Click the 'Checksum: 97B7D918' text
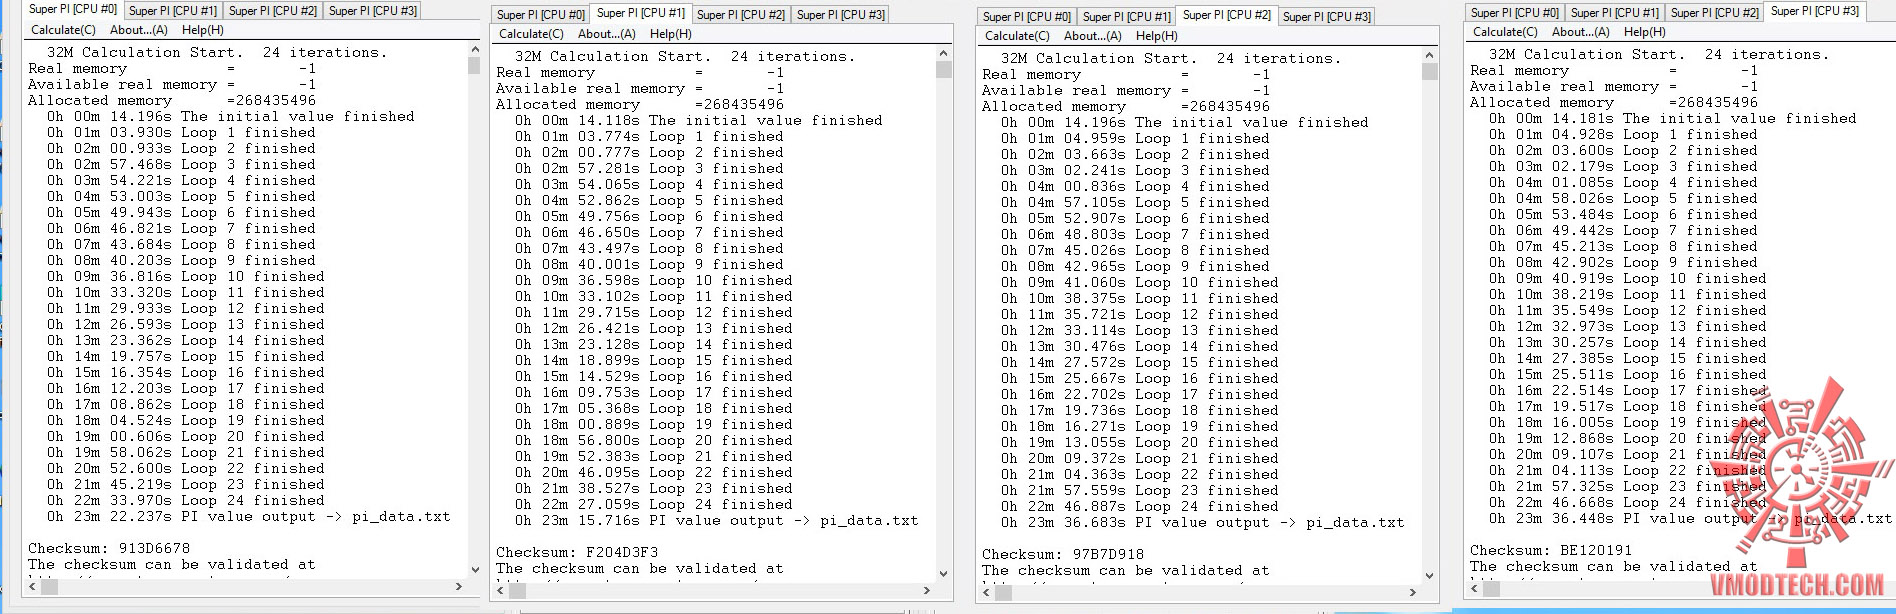 pos(1063,555)
